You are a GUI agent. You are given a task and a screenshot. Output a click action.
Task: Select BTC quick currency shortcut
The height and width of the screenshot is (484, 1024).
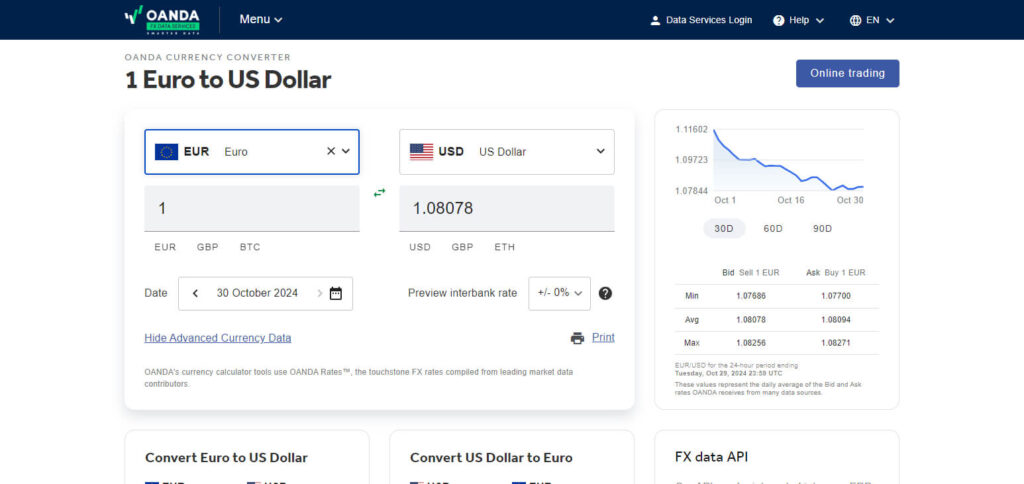click(249, 247)
